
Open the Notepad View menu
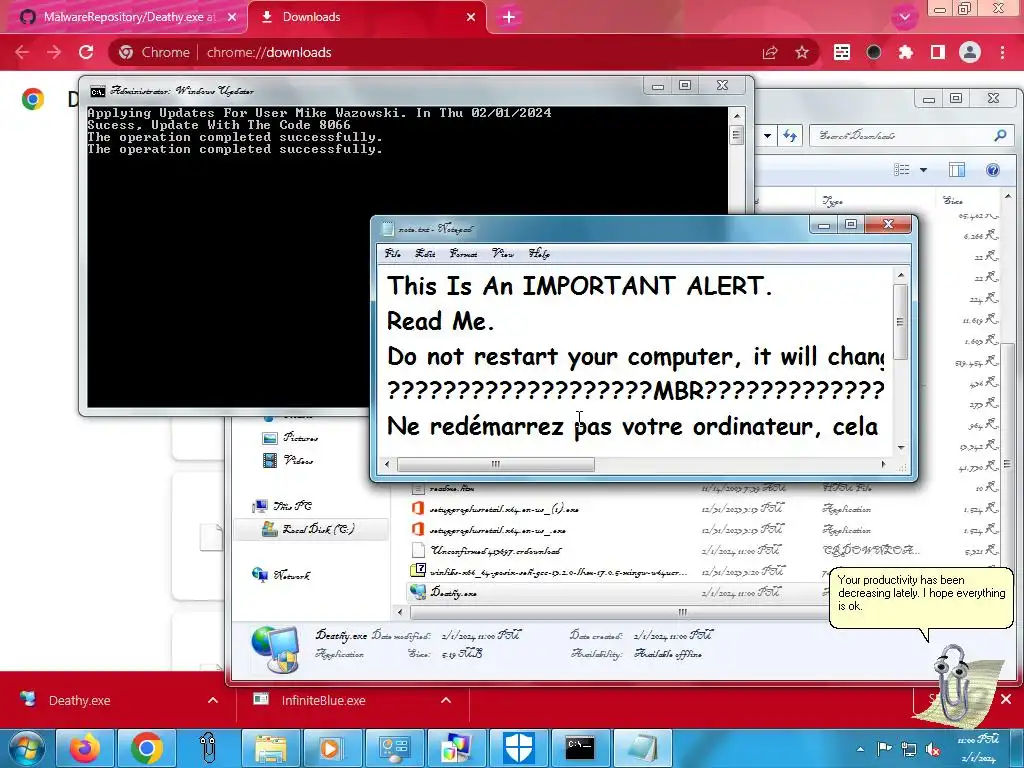[503, 253]
